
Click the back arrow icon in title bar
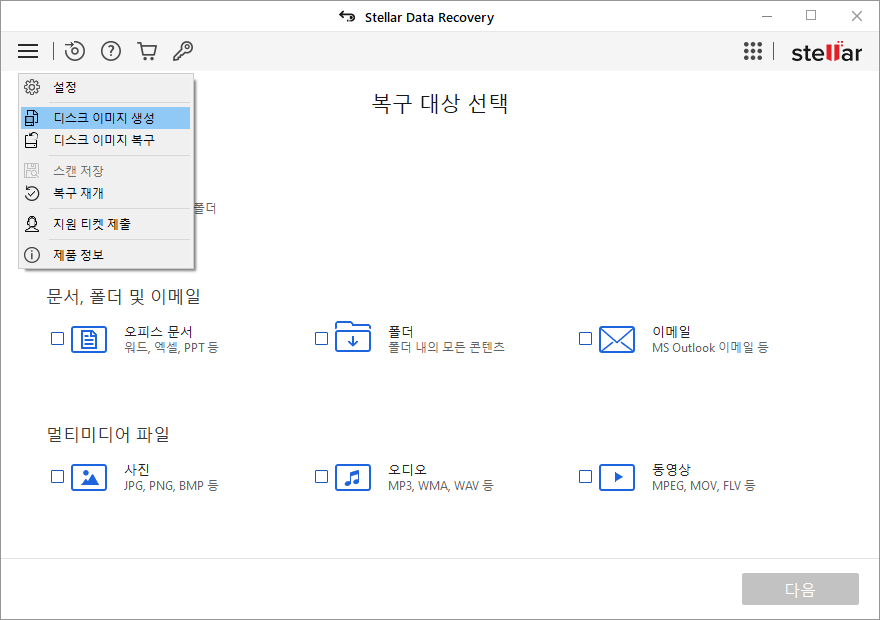347,17
